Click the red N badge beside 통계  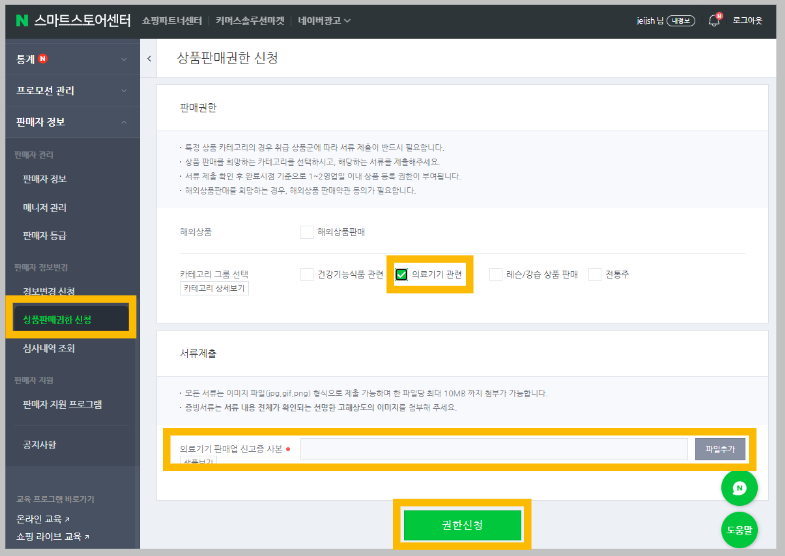point(43,59)
